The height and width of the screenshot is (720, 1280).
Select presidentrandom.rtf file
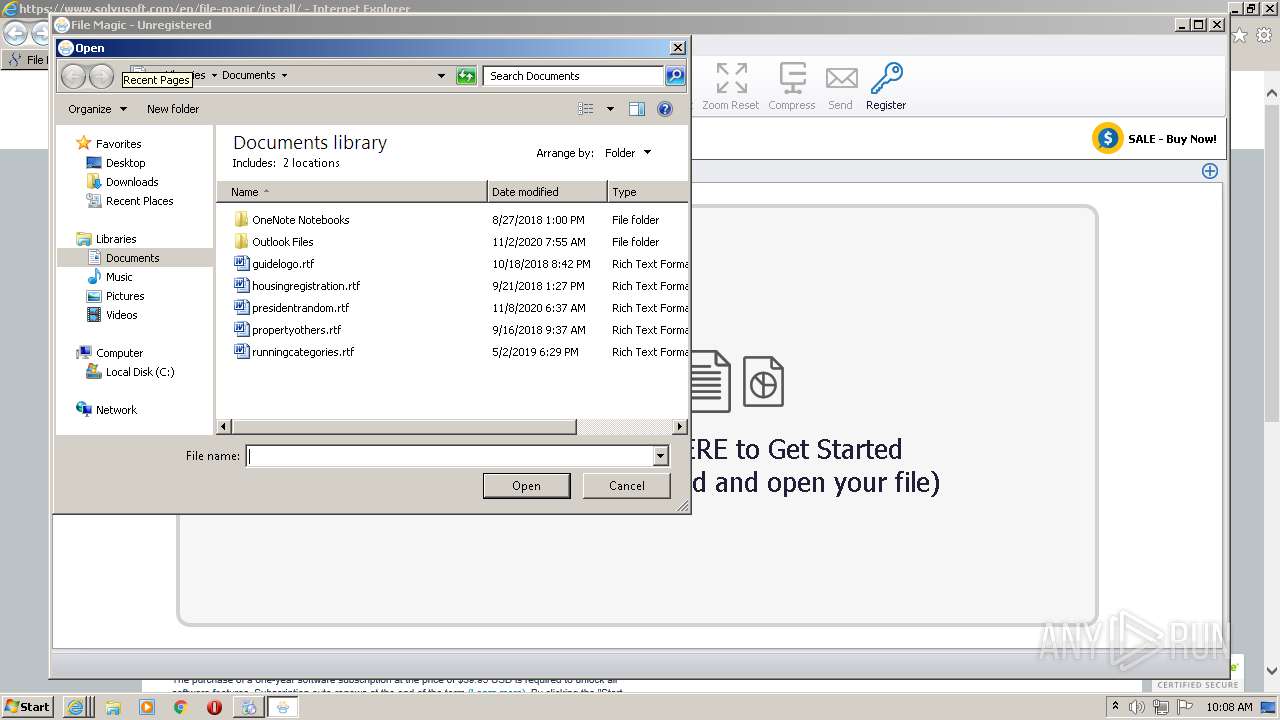pyautogui.click(x=291, y=308)
